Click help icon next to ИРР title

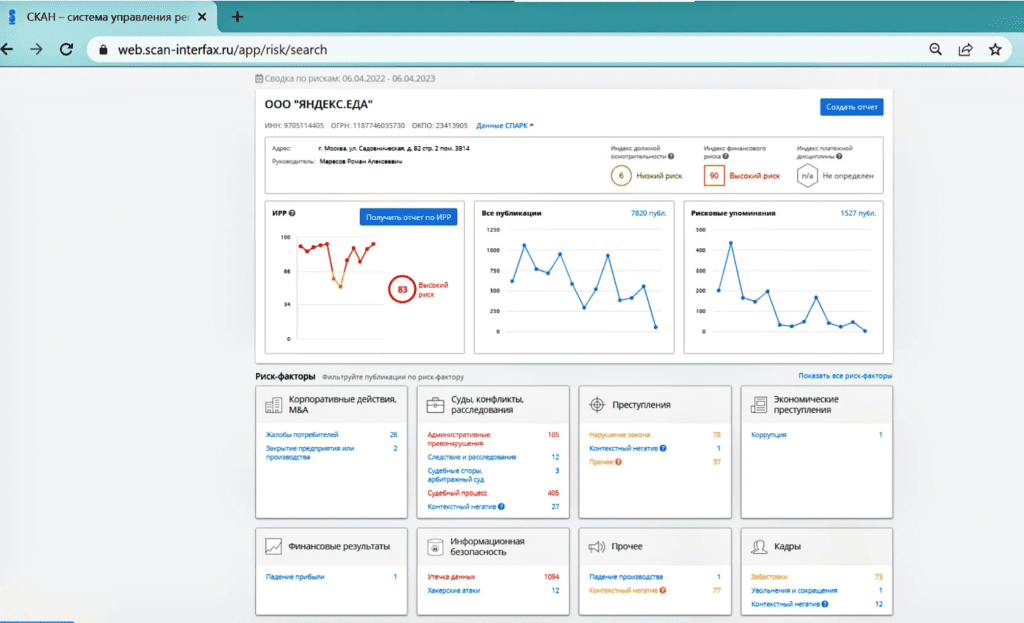click(x=292, y=213)
